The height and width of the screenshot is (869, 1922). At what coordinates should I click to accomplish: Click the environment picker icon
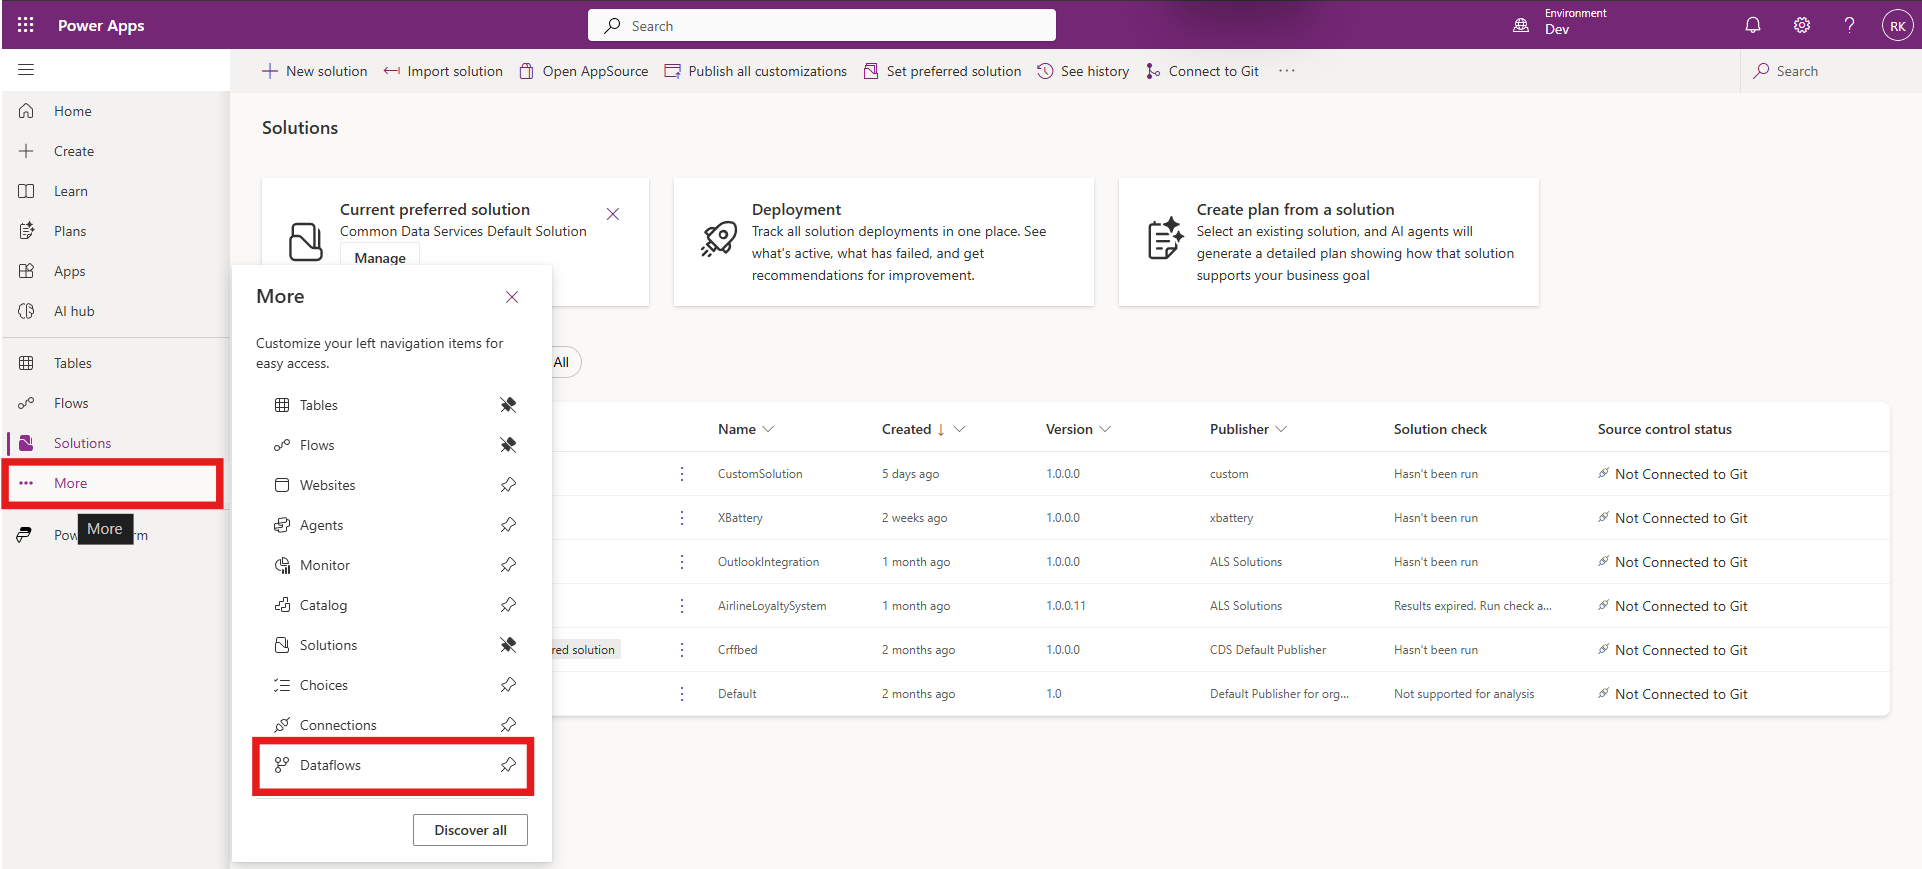coord(1521,25)
